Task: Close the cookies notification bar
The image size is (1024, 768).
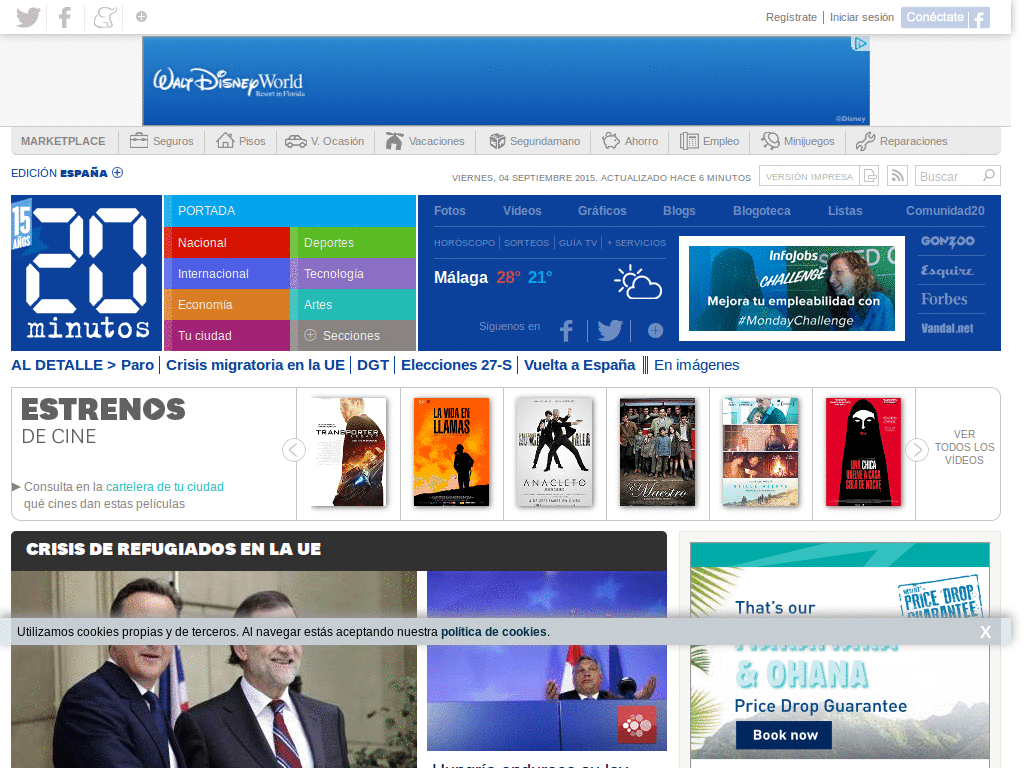Action: (x=985, y=632)
